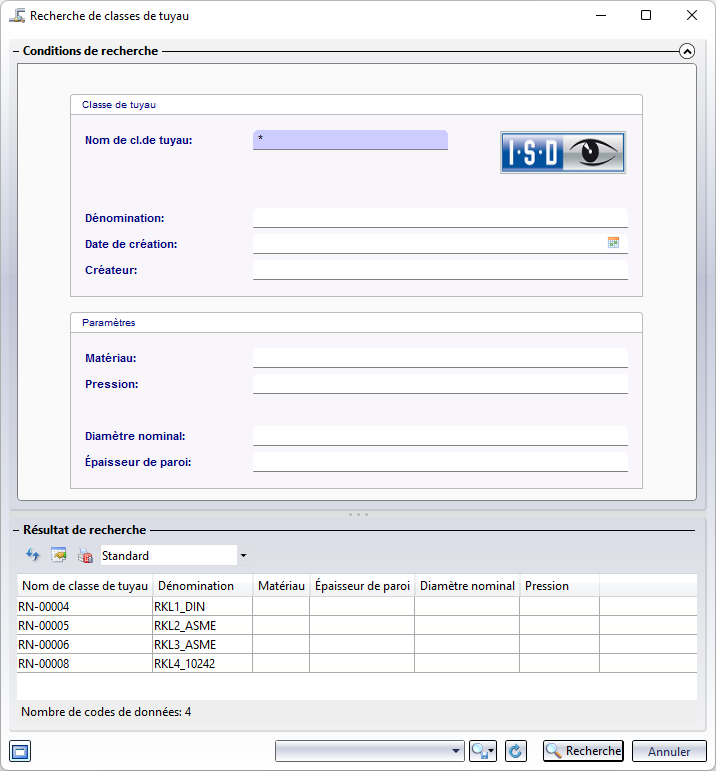Image resolution: width=716 pixels, height=771 pixels.
Task: Click the Nombre de codes de données status text
Action: coord(106,712)
